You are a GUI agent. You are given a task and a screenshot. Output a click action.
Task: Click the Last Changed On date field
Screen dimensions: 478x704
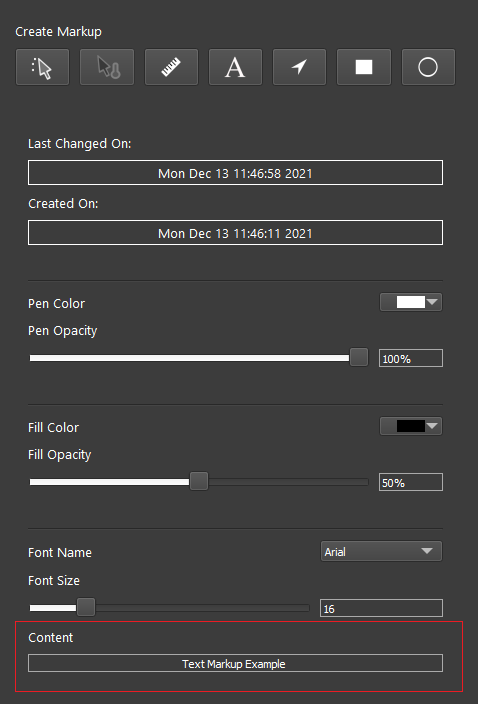tap(235, 172)
